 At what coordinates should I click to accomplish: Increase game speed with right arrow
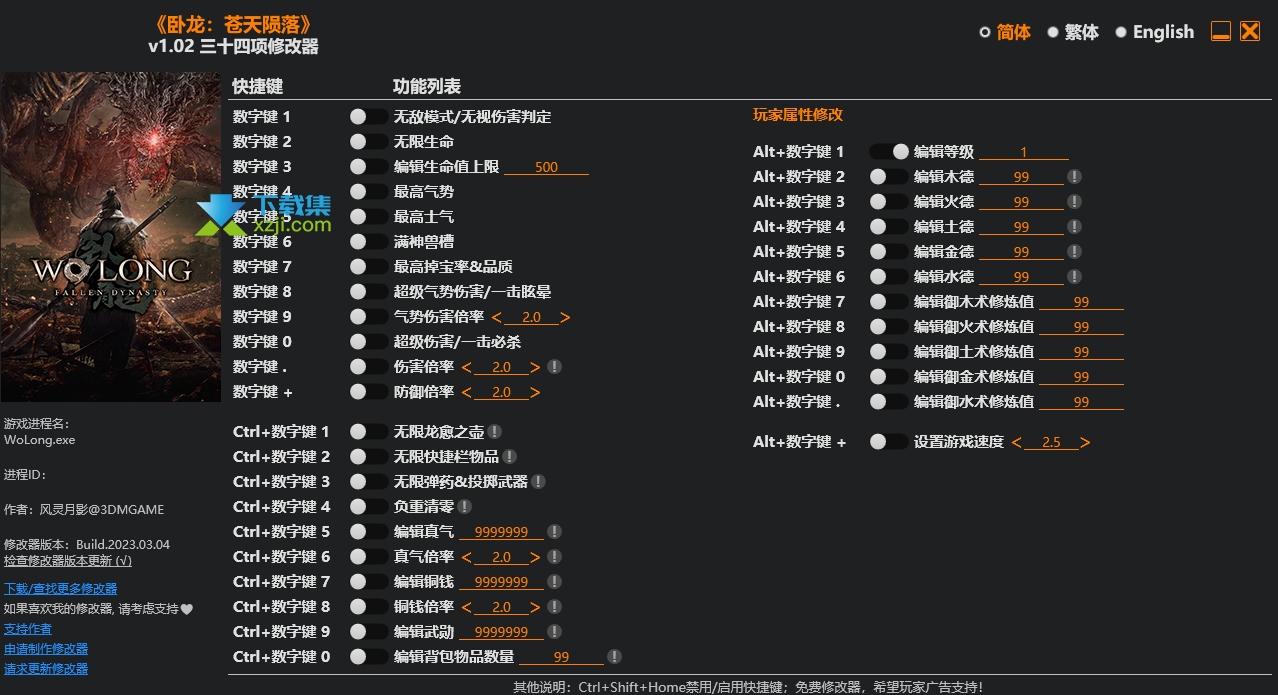tap(1085, 443)
